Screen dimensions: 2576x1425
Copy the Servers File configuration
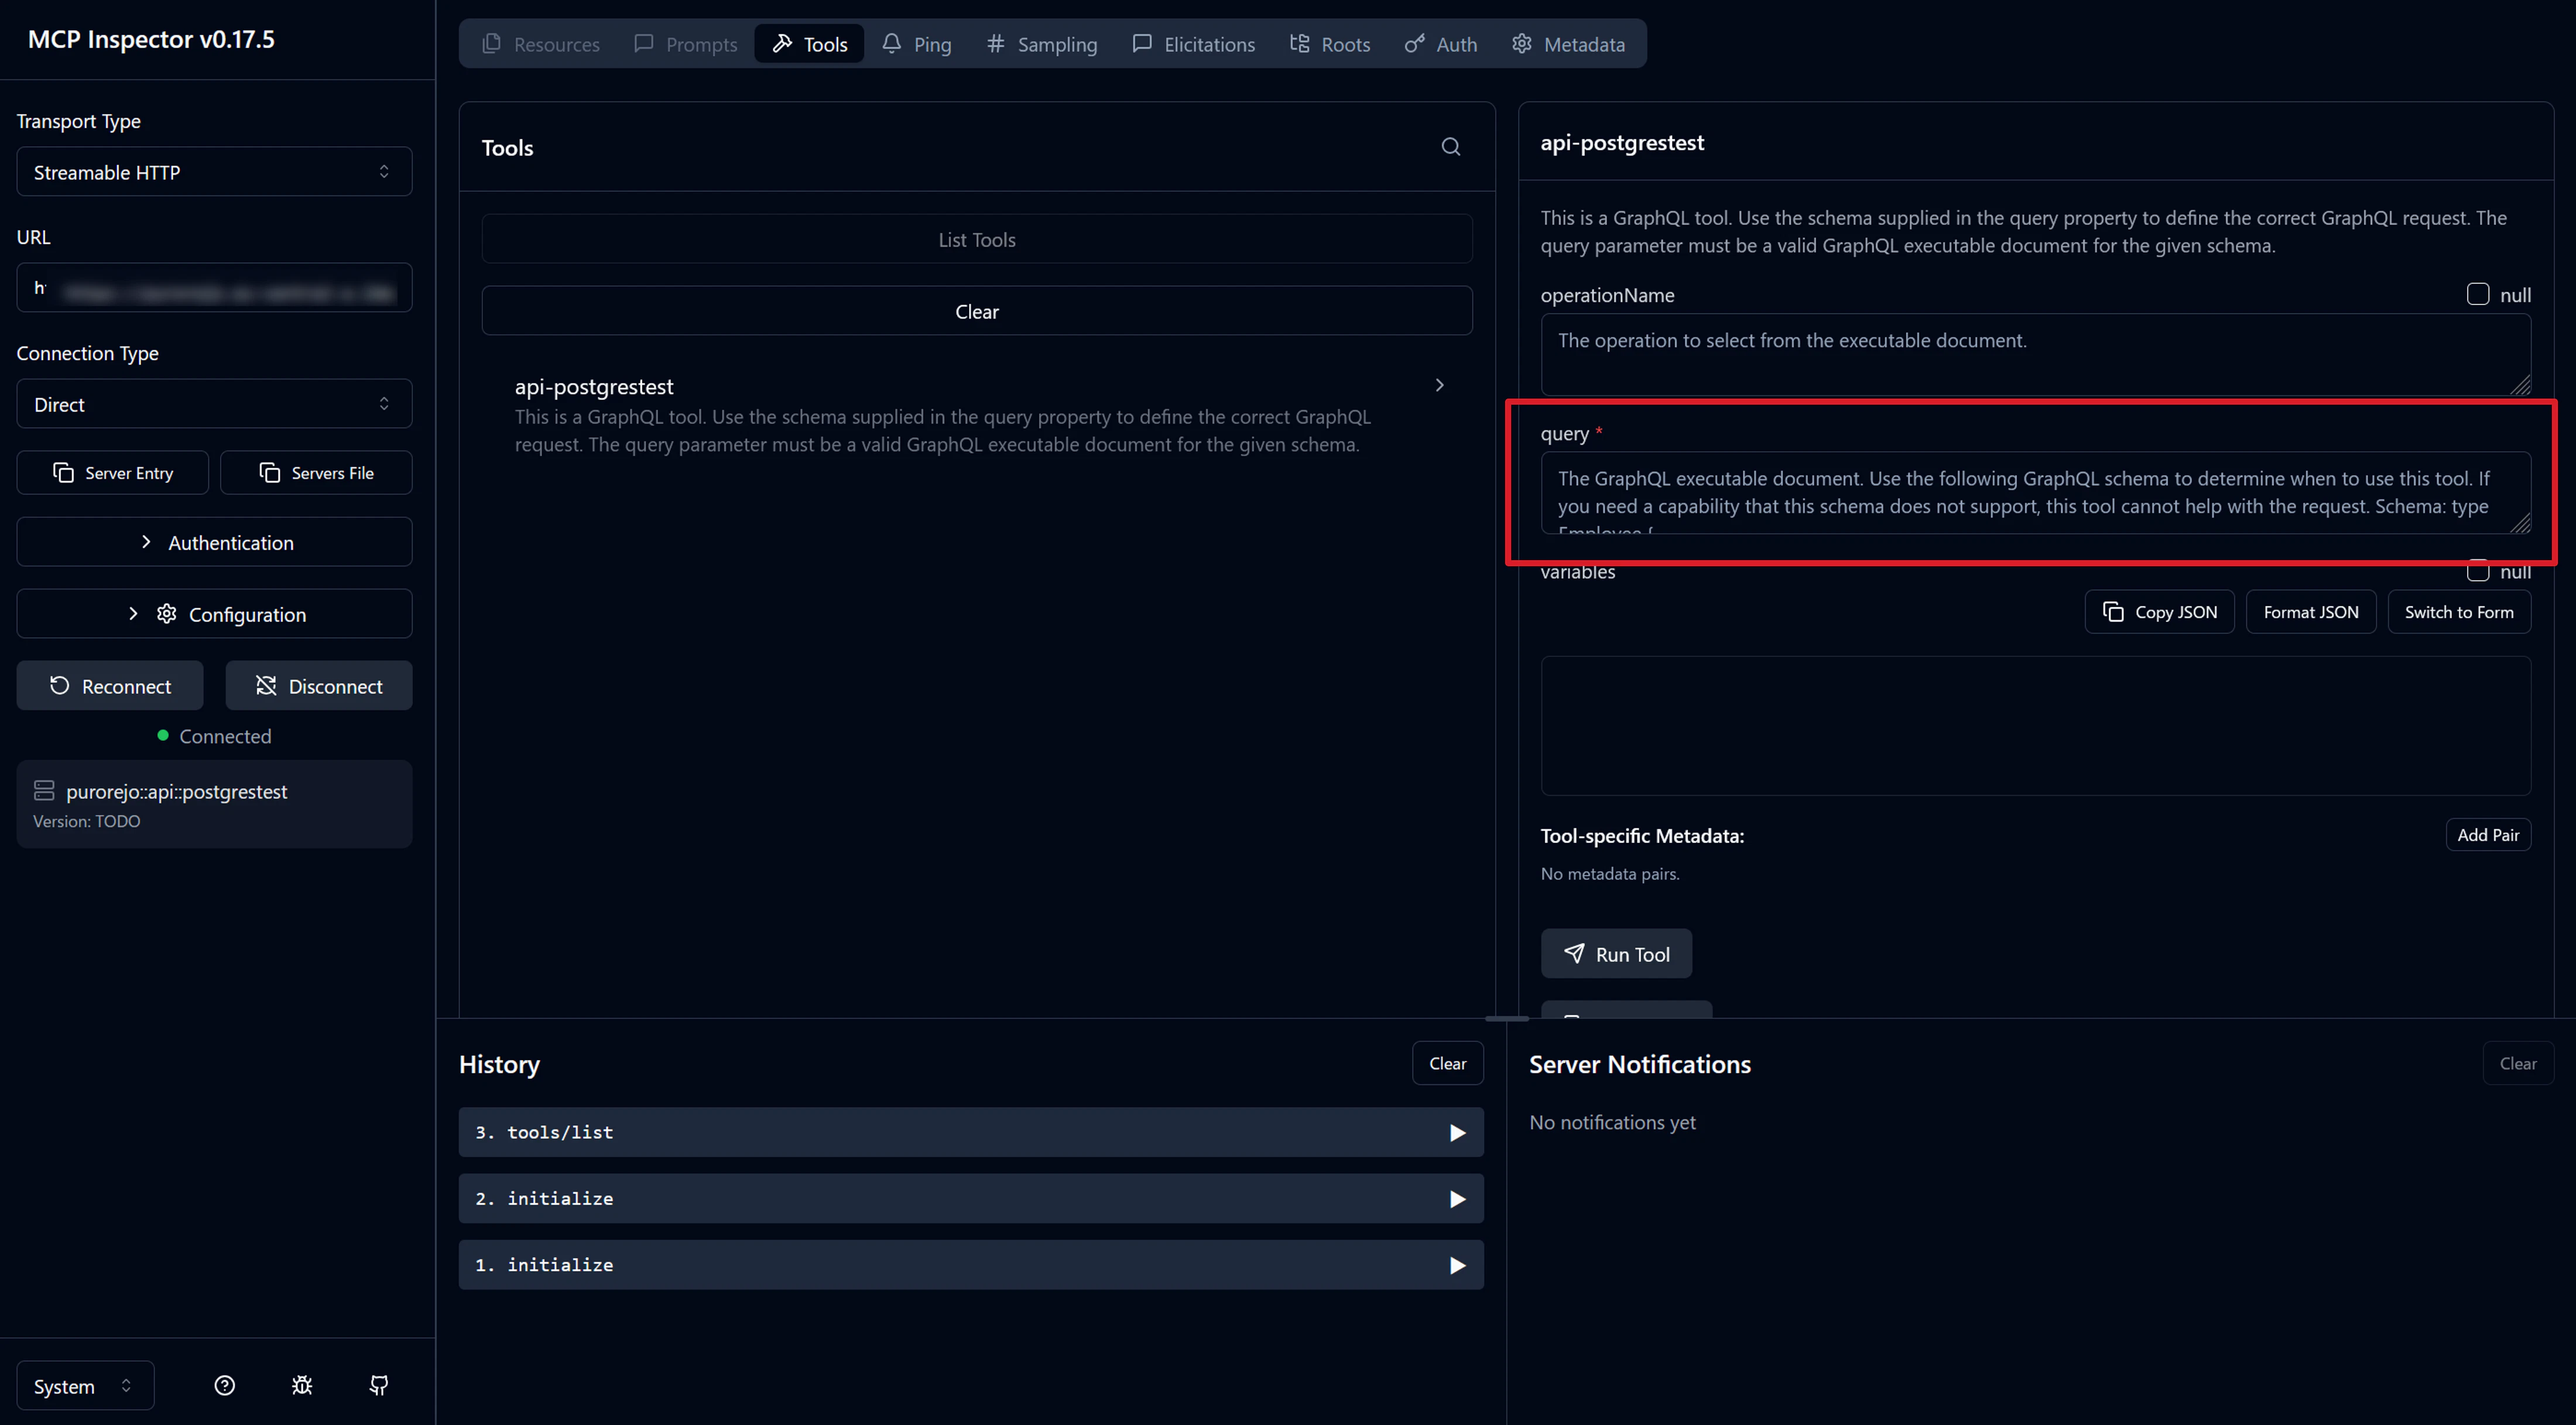point(316,473)
